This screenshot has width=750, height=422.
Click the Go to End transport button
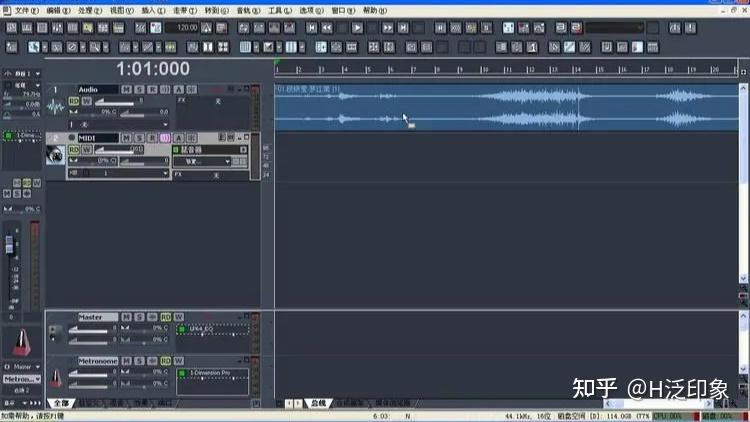(x=403, y=28)
